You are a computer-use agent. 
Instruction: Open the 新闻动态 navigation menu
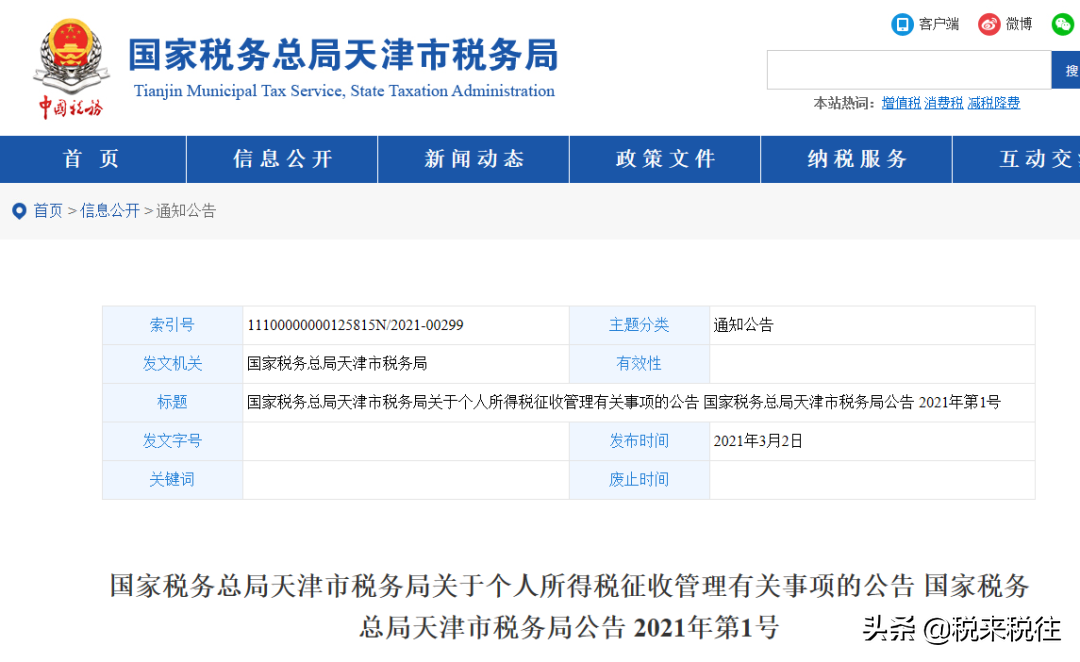[474, 159]
